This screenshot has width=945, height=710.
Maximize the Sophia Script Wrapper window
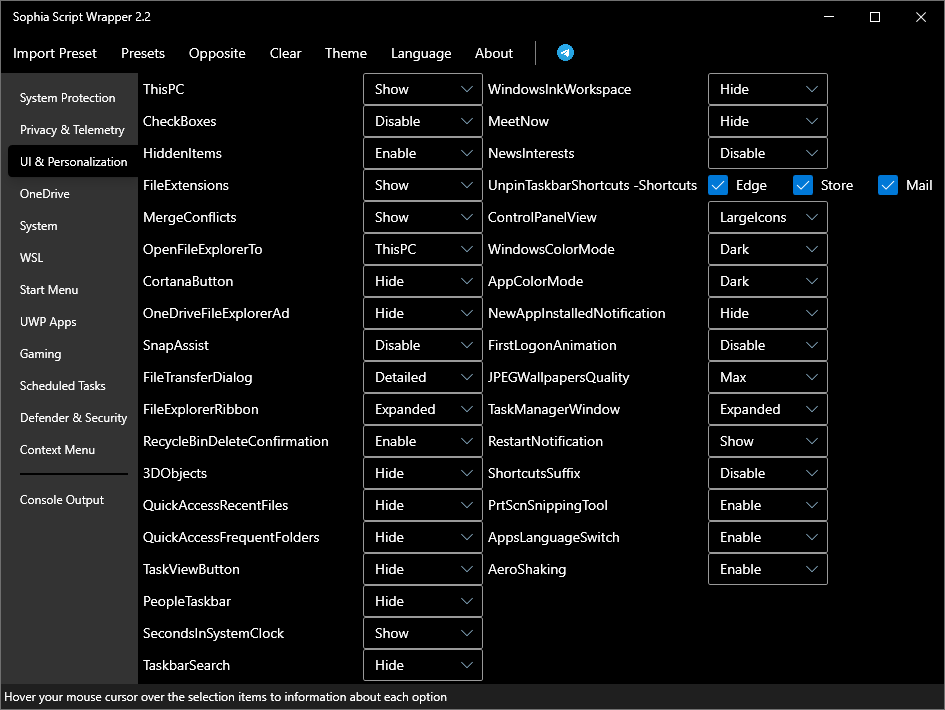coord(874,17)
